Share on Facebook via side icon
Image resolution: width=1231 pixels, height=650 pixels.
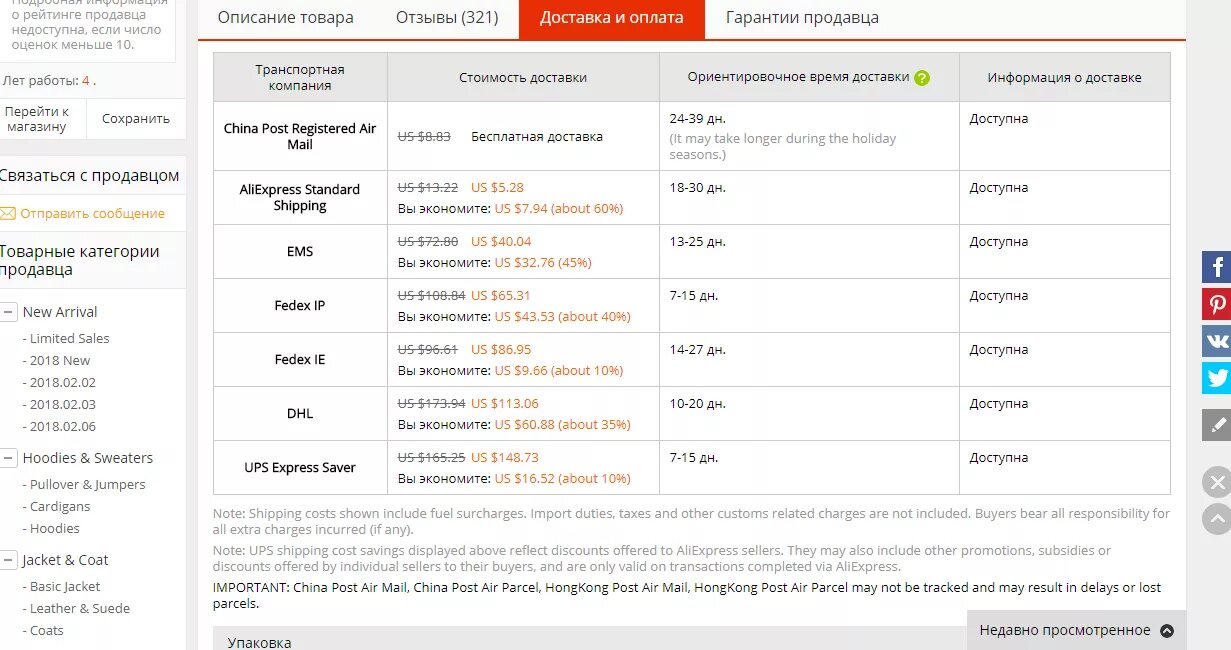pos(1216,267)
